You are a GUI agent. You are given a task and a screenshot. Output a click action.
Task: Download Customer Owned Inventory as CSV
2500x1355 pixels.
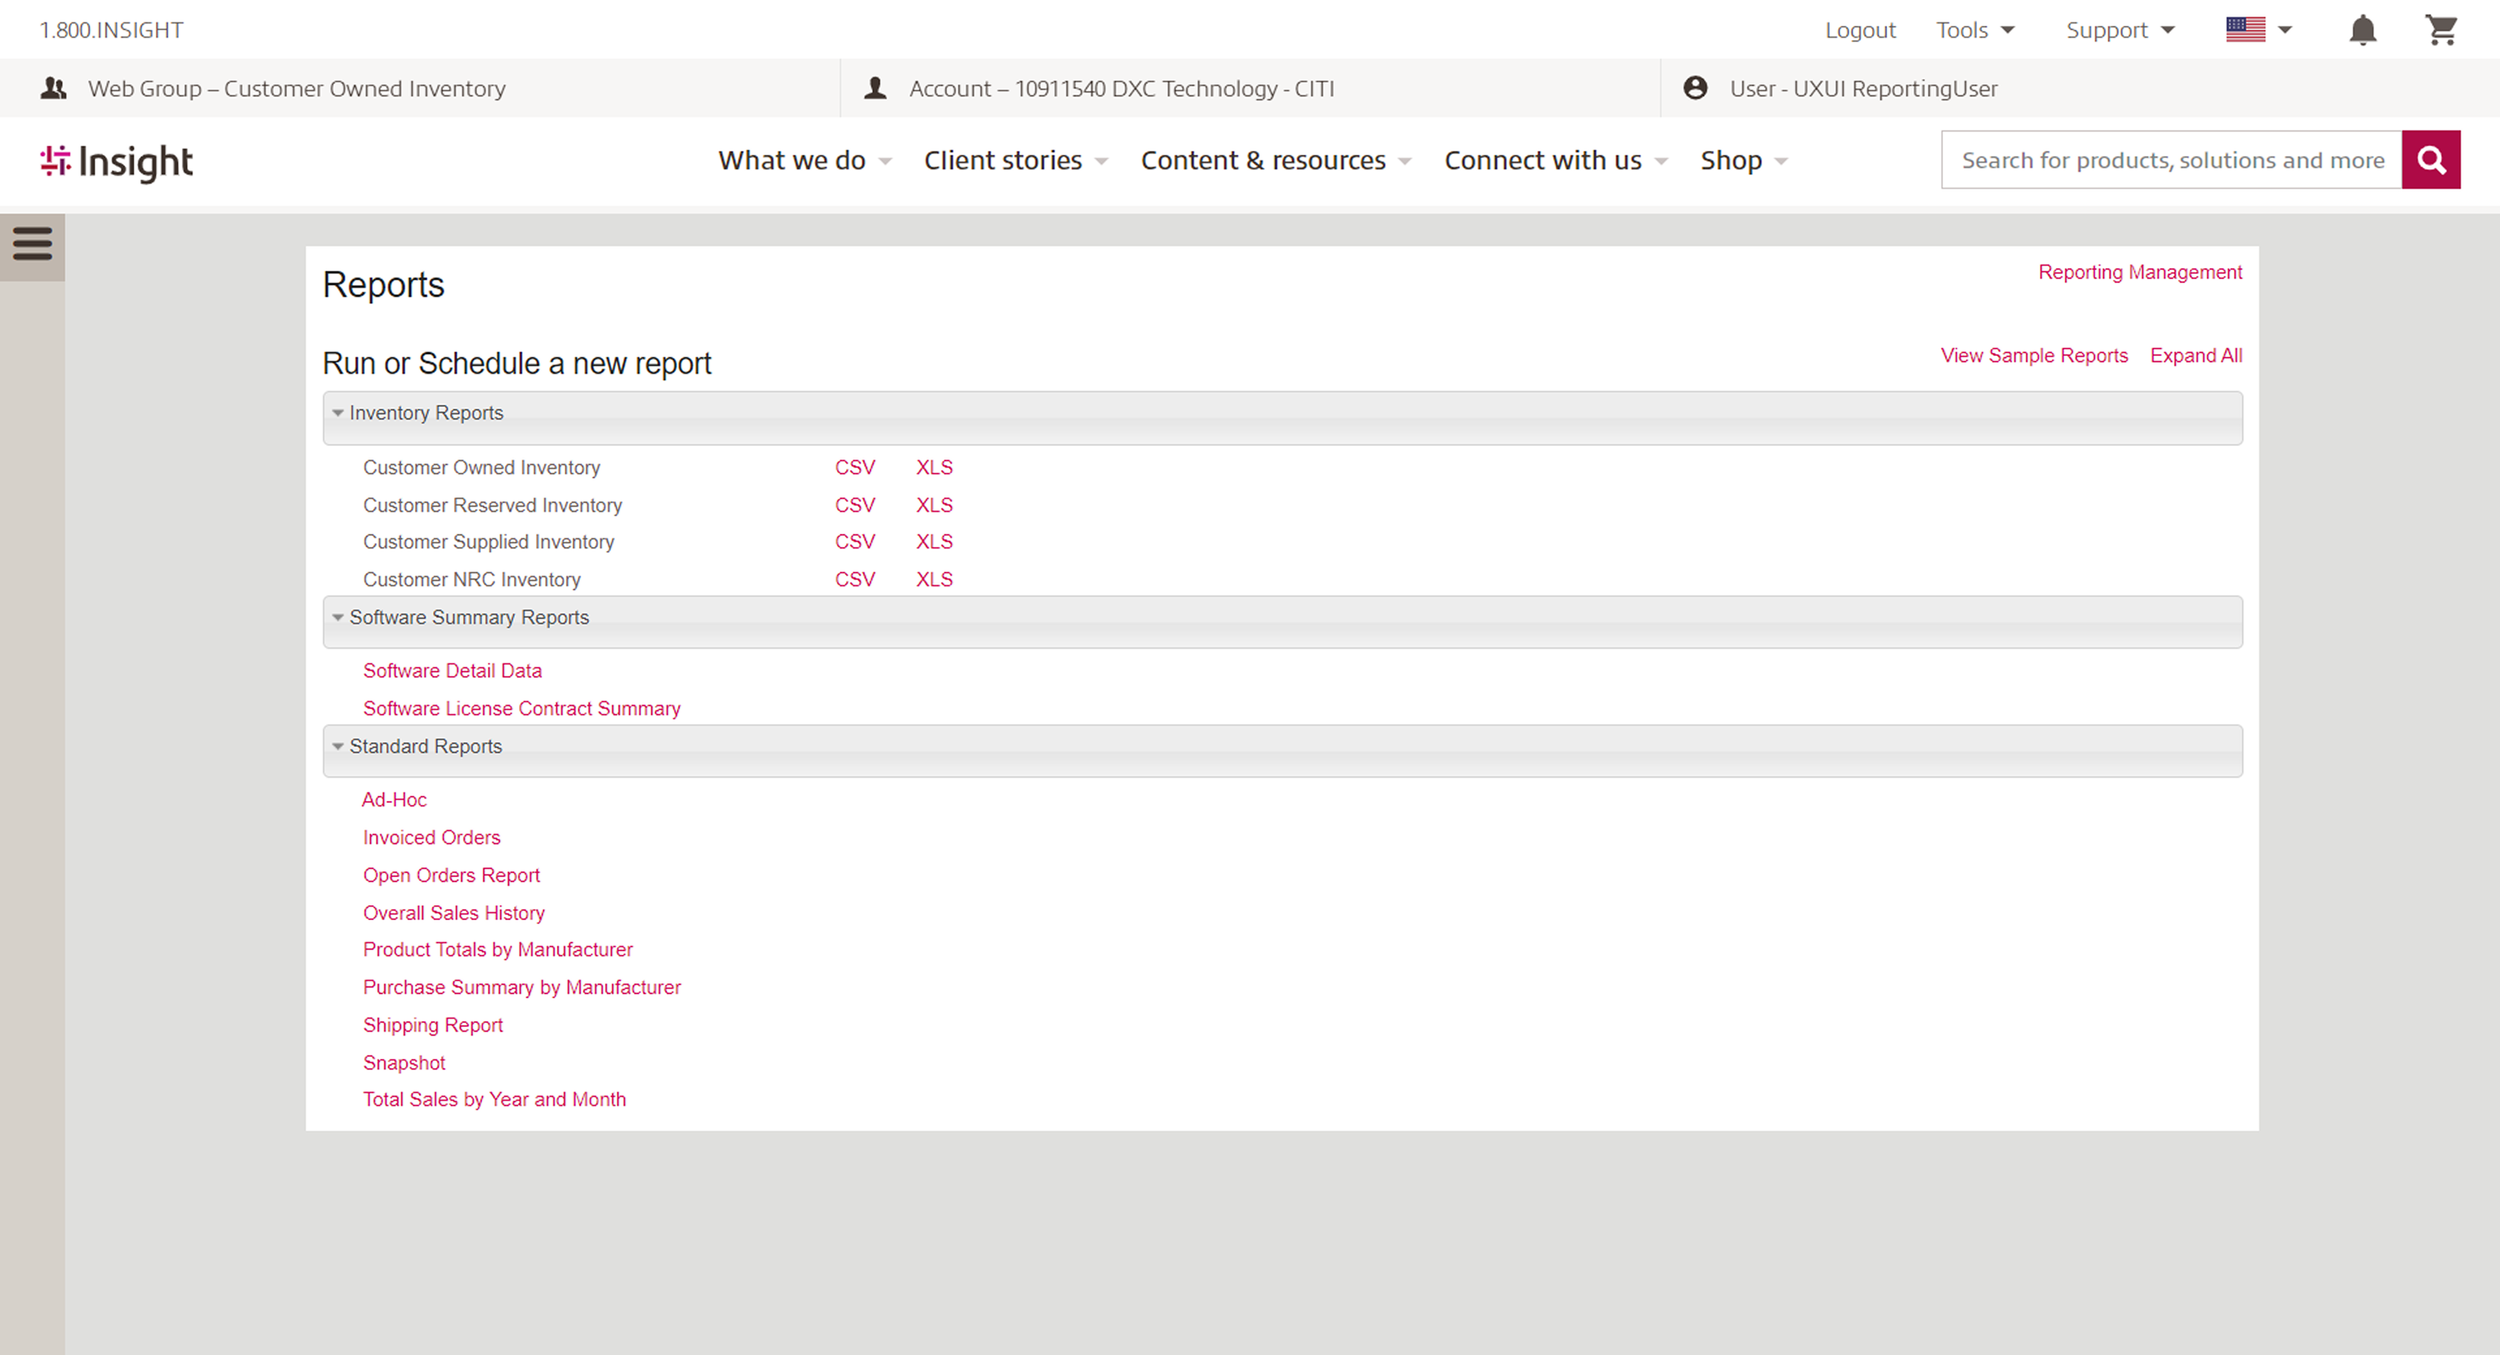coord(855,467)
